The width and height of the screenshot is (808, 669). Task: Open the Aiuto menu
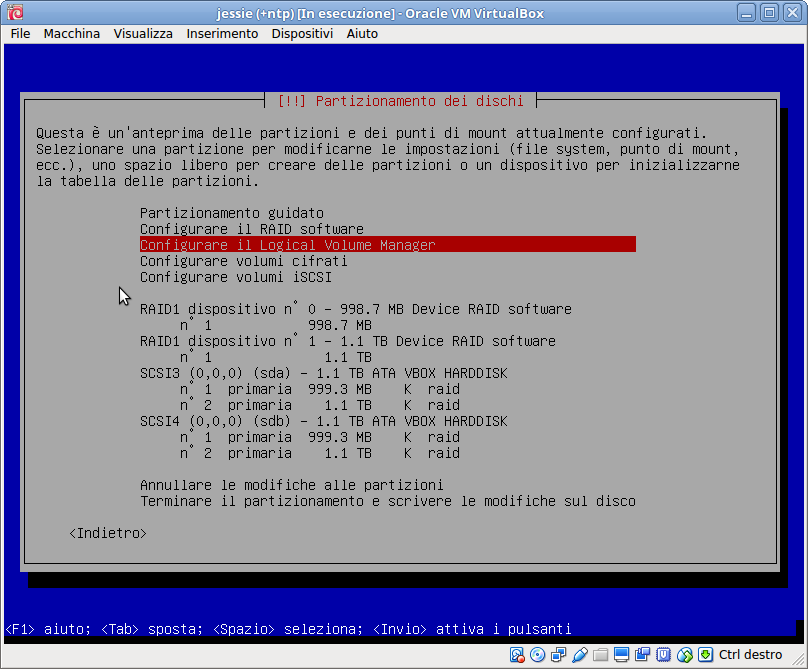click(362, 34)
